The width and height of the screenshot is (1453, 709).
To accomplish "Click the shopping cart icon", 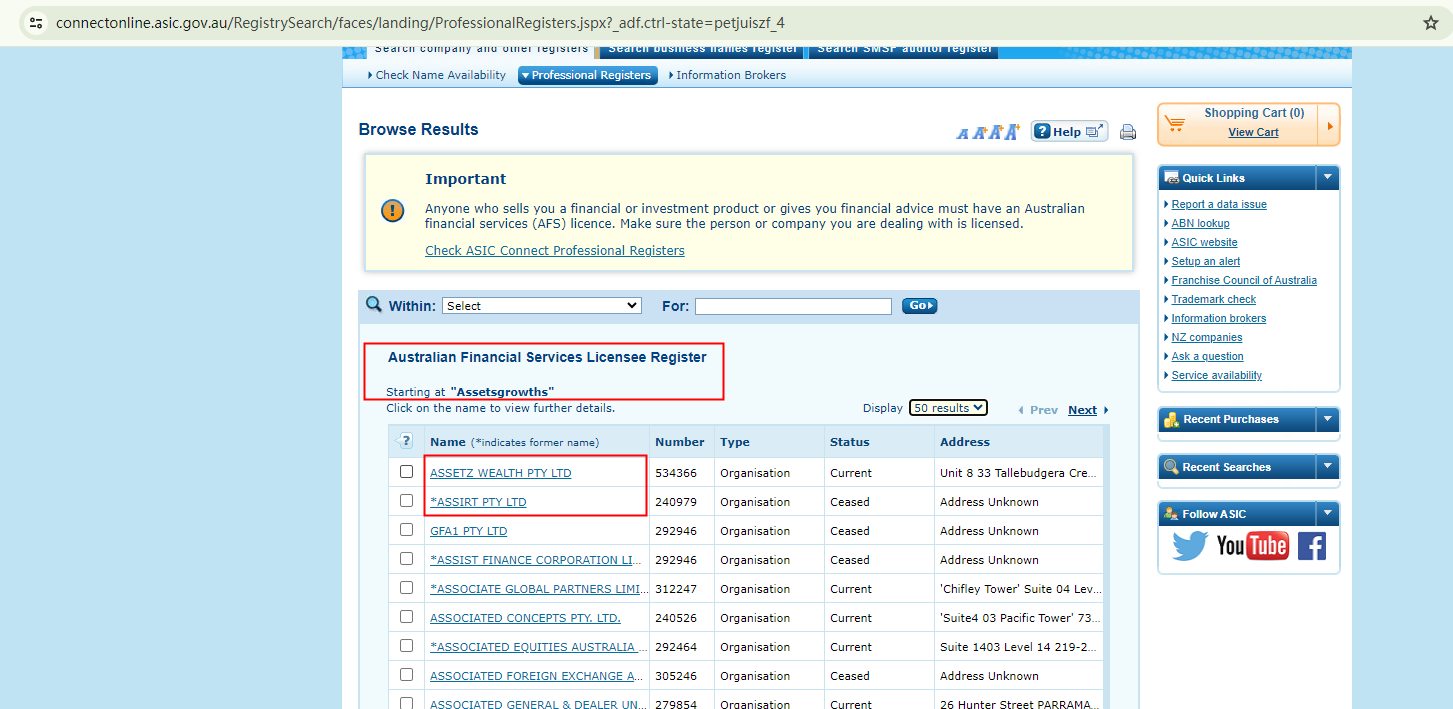I will 1176,124.
